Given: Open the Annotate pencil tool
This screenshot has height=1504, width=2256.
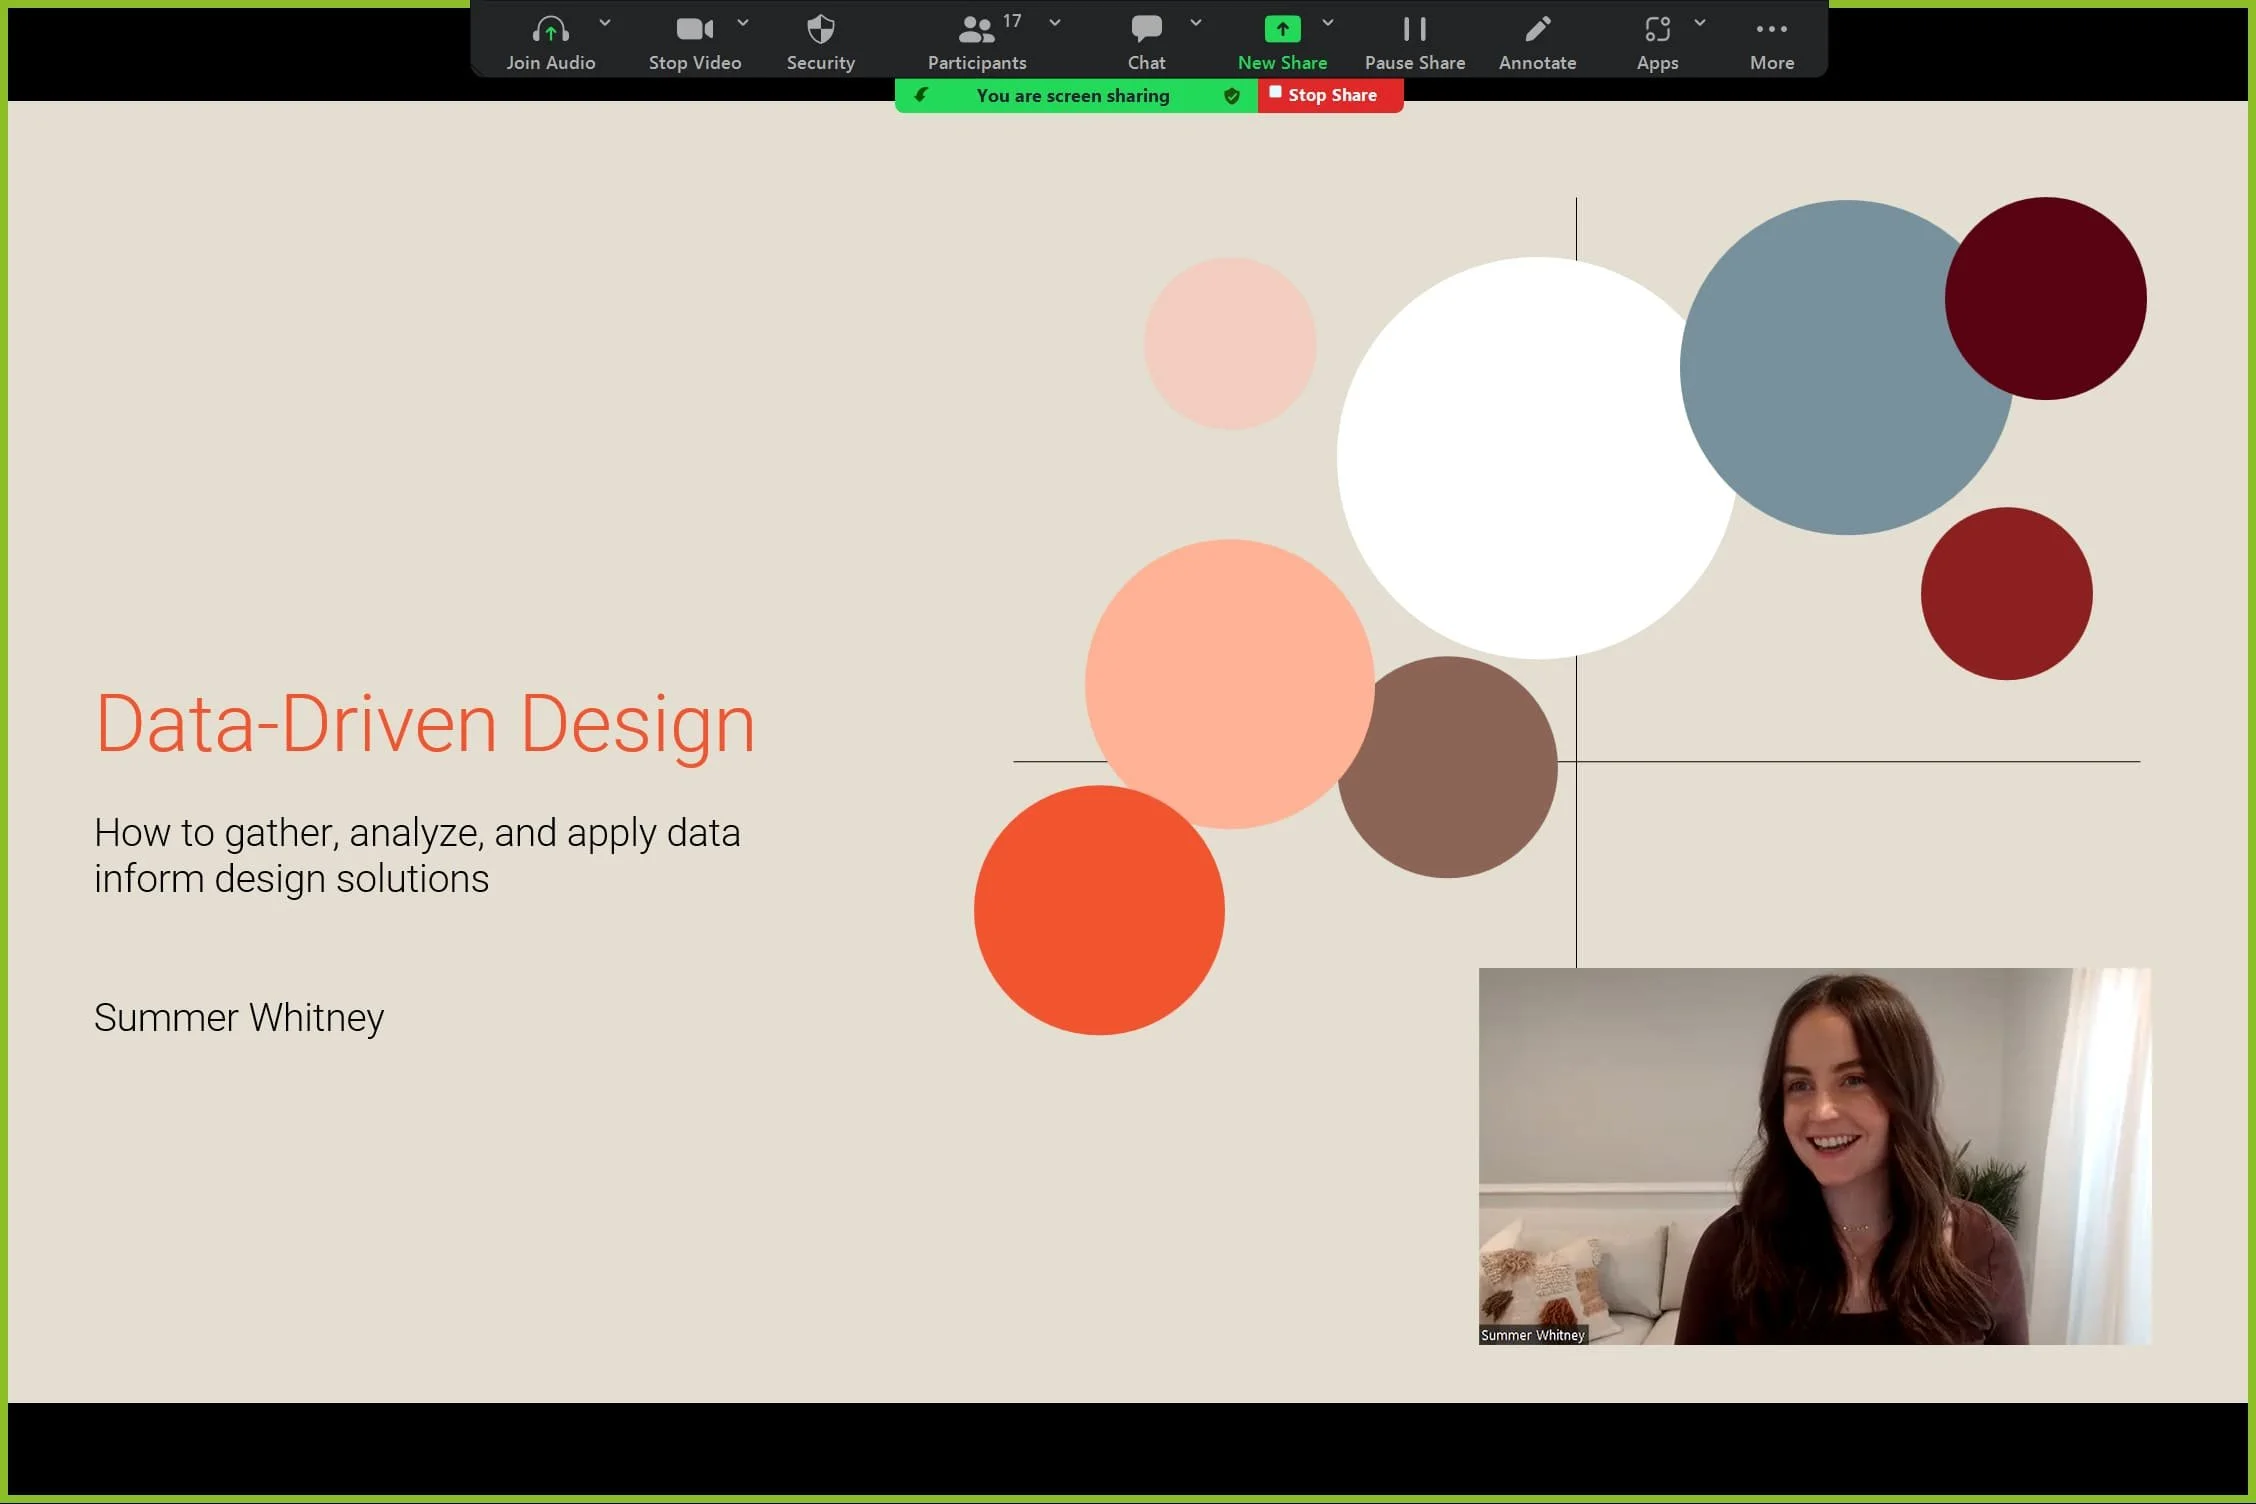Looking at the screenshot, I should [x=1537, y=30].
